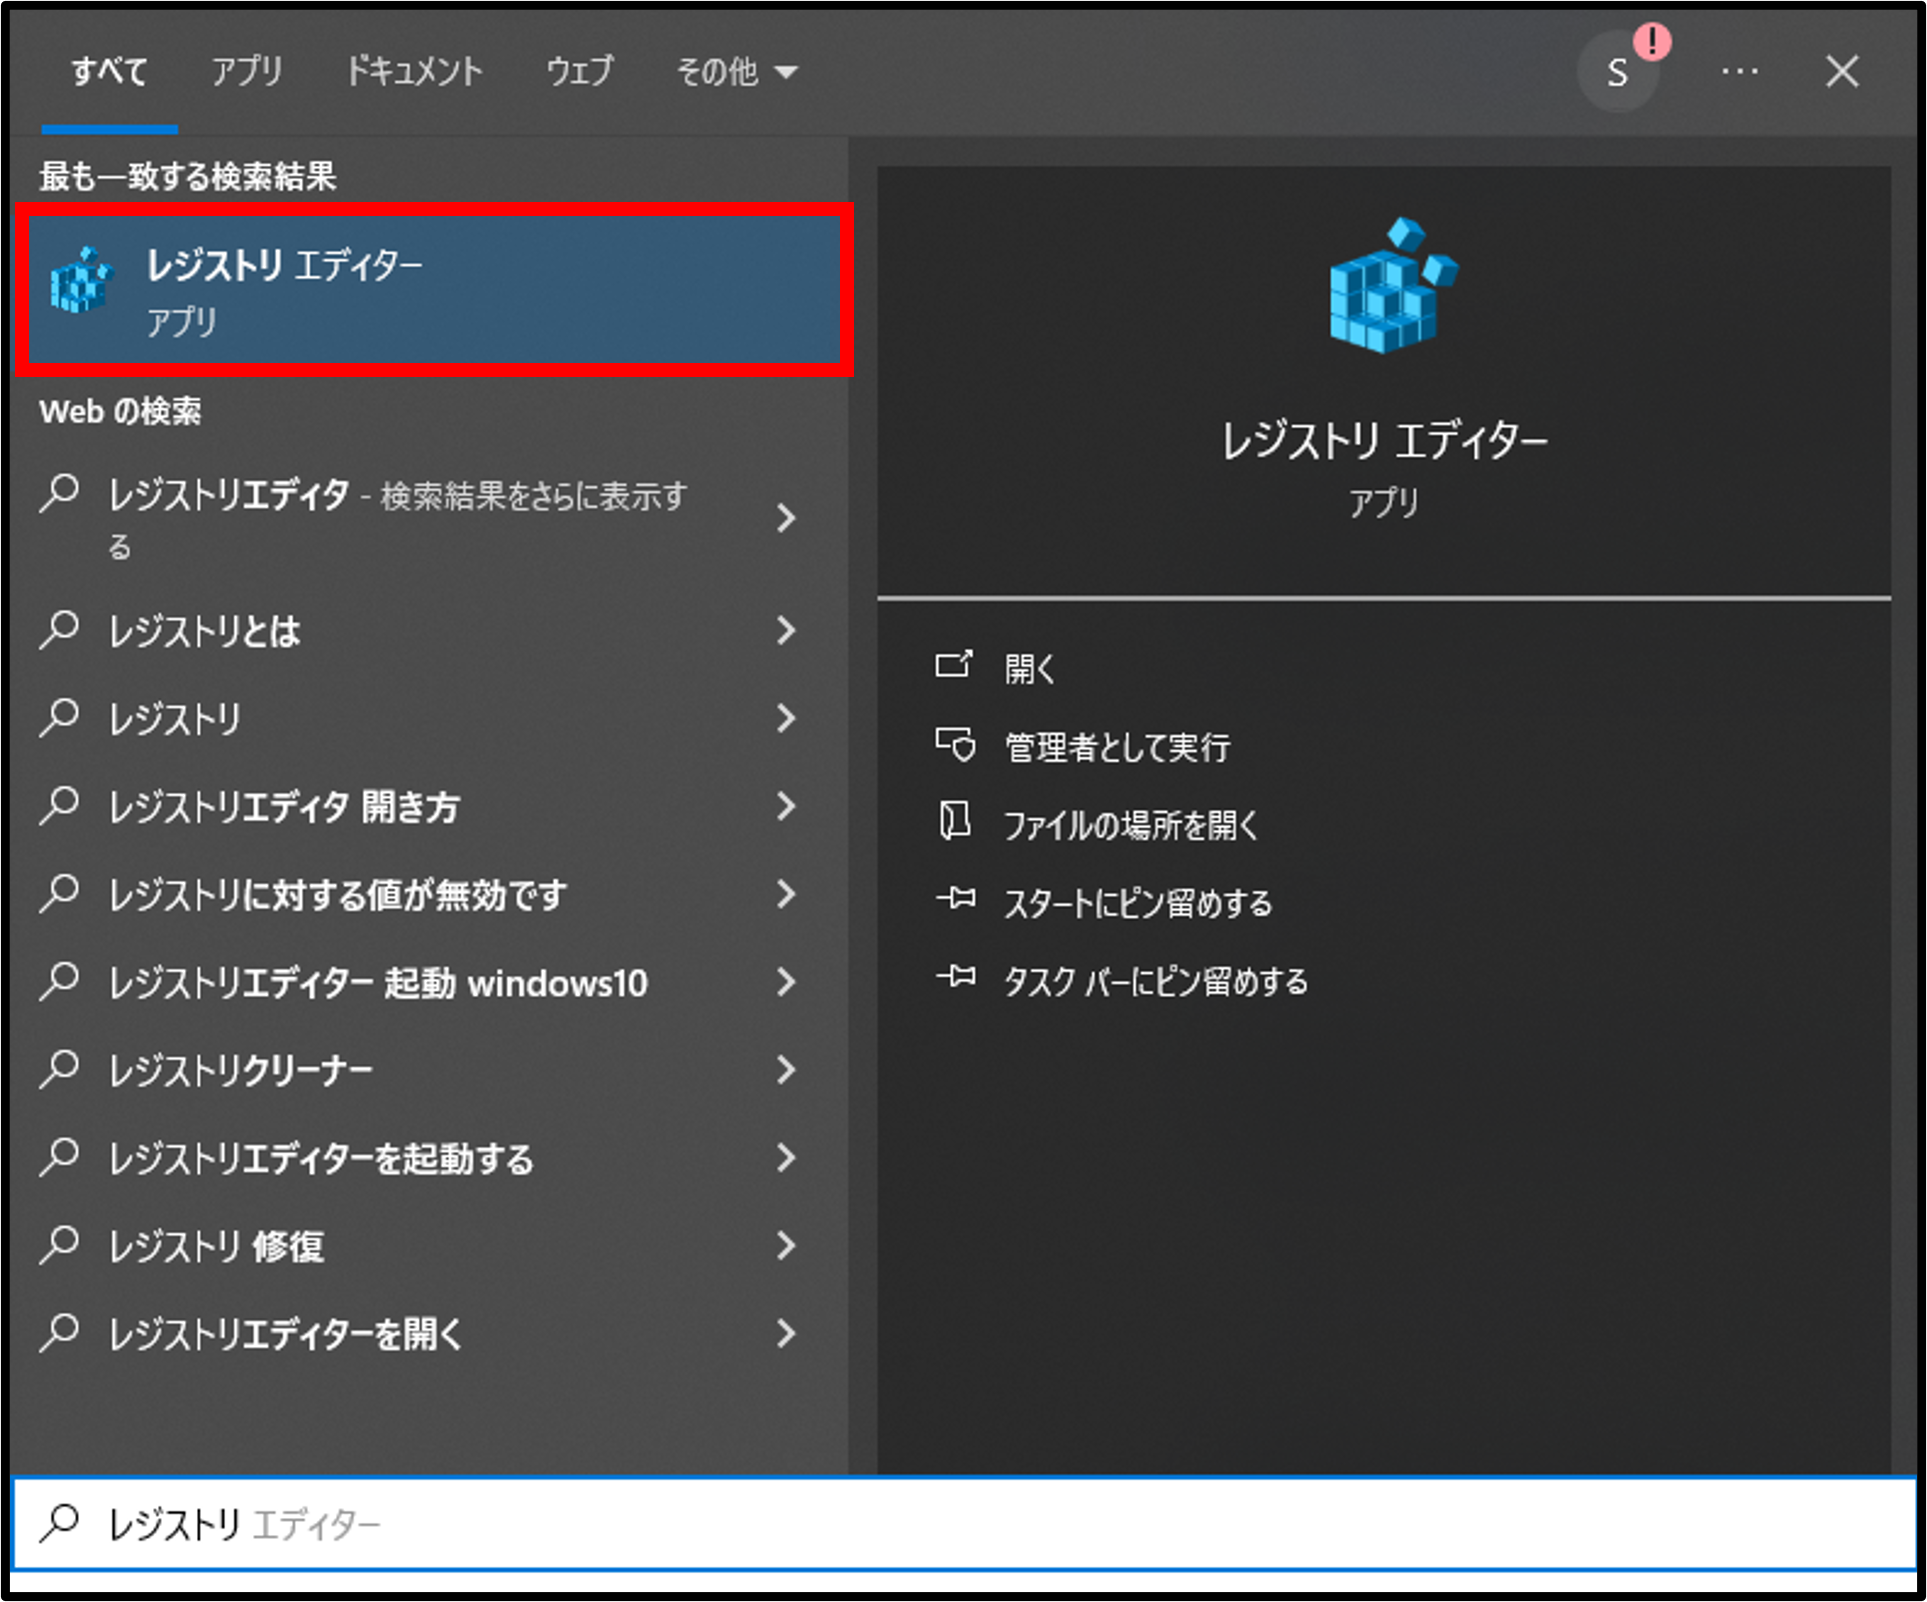Click the Registry Editor cube icon in best match

[x=81, y=281]
